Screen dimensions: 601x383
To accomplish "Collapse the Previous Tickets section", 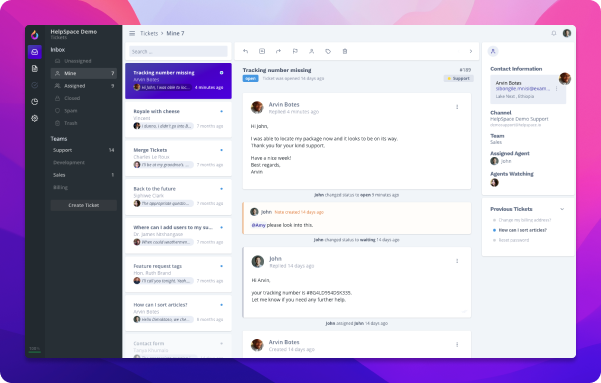I will (x=562, y=209).
